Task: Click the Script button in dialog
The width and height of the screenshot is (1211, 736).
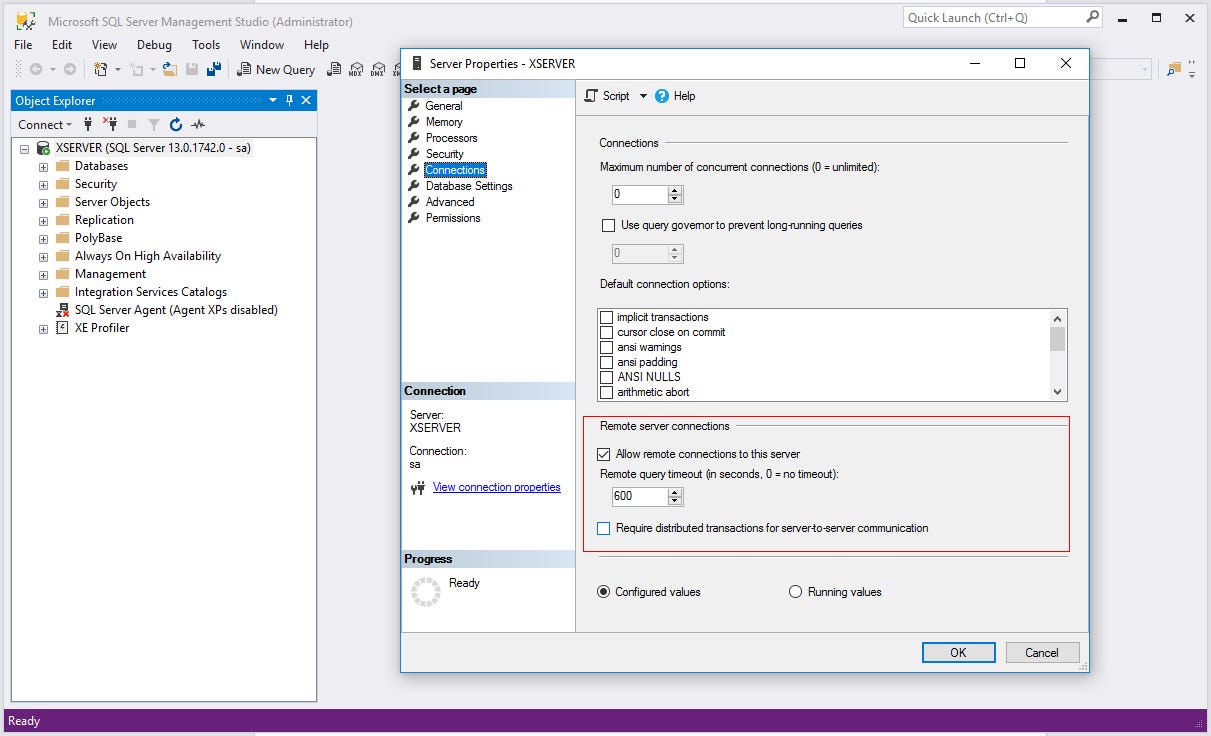Action: click(608, 96)
